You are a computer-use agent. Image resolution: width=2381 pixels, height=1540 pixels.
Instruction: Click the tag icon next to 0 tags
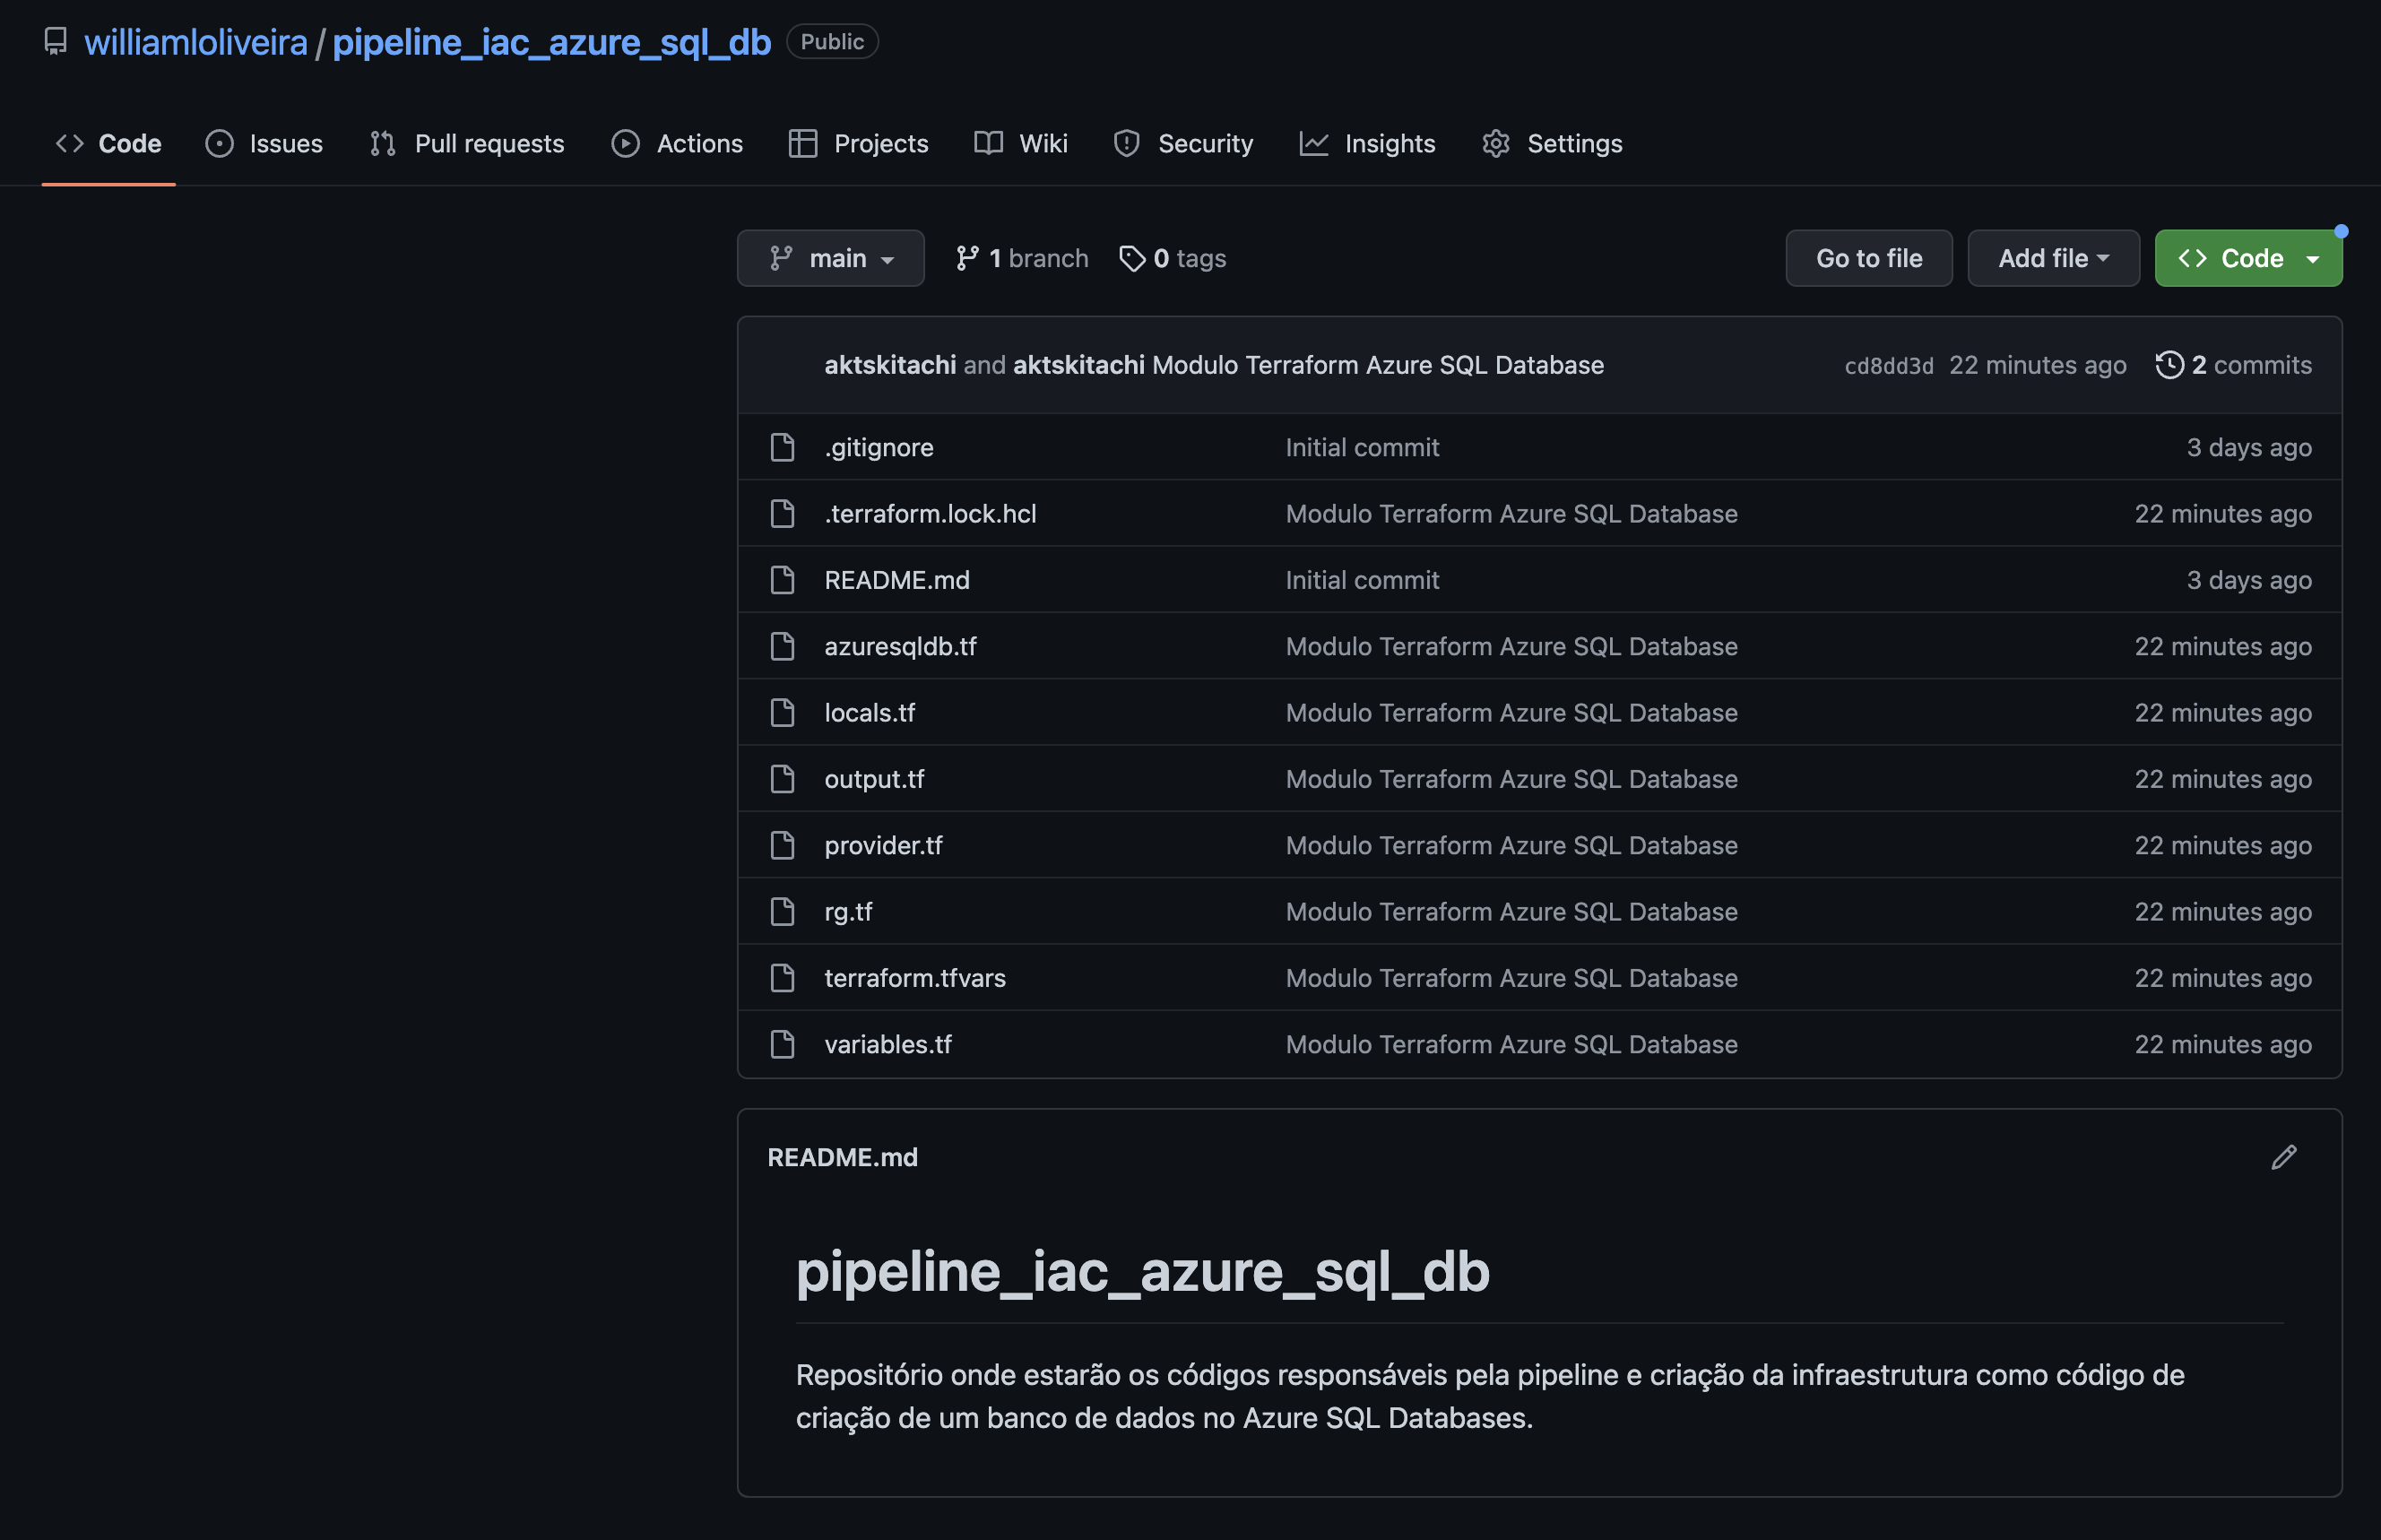point(1132,258)
